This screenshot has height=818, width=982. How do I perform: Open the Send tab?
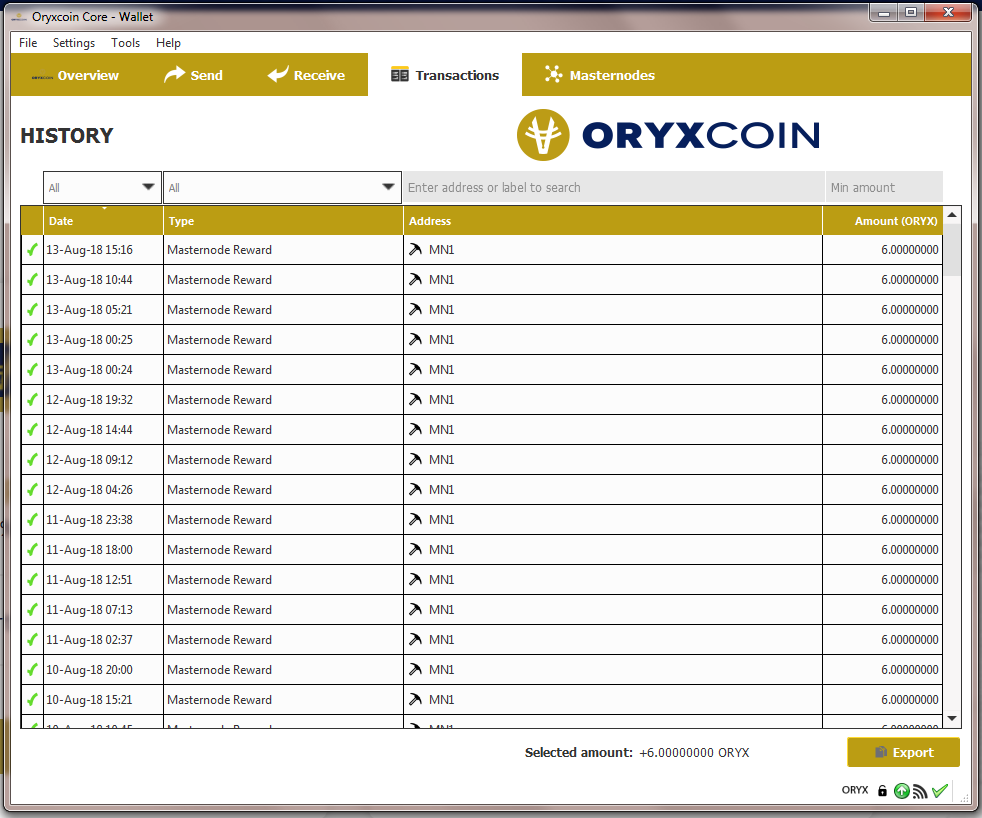(193, 75)
